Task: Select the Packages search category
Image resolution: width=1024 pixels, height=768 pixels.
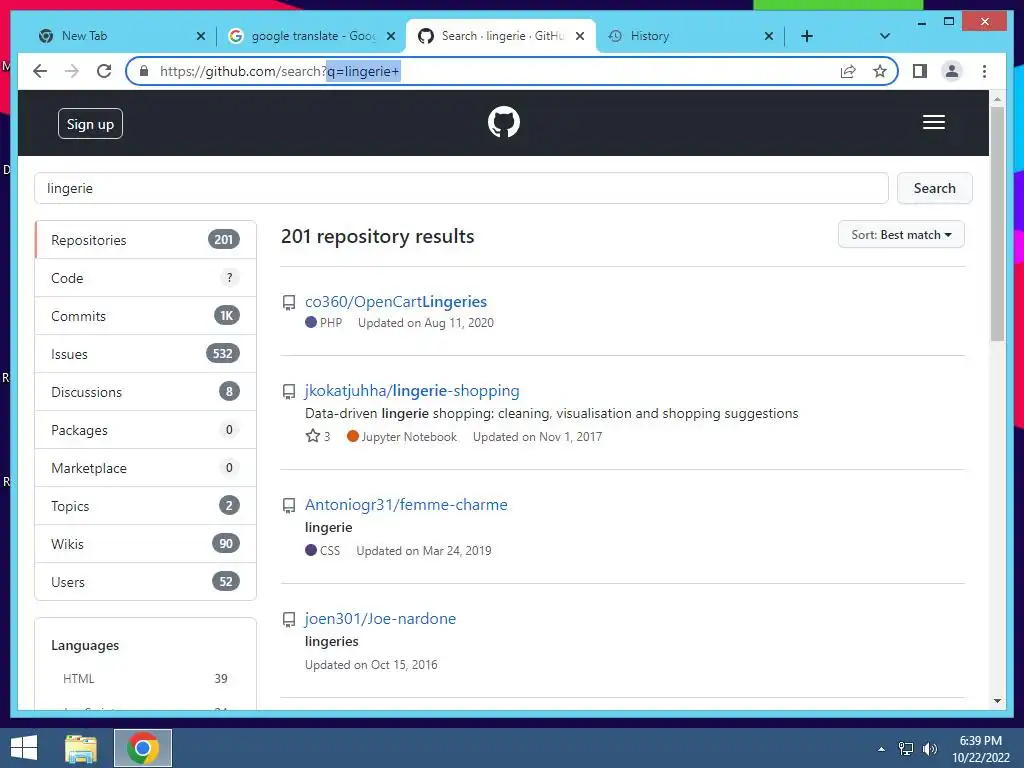Action: (146, 430)
